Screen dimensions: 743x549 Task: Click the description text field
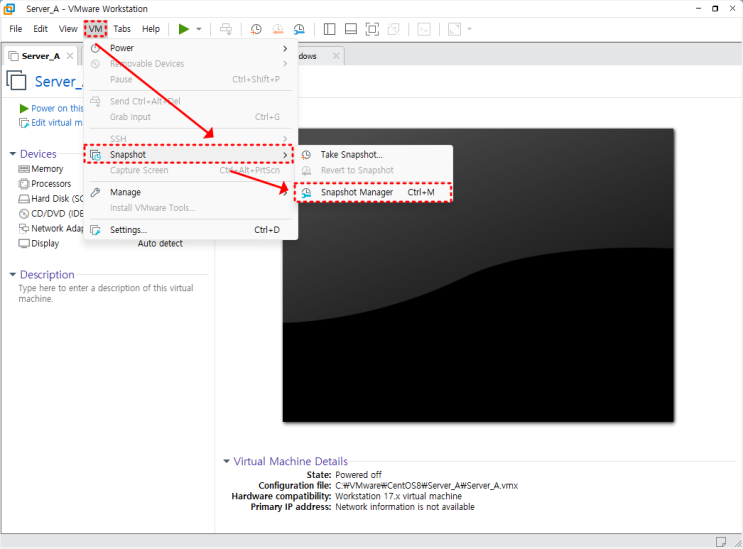tap(106, 293)
